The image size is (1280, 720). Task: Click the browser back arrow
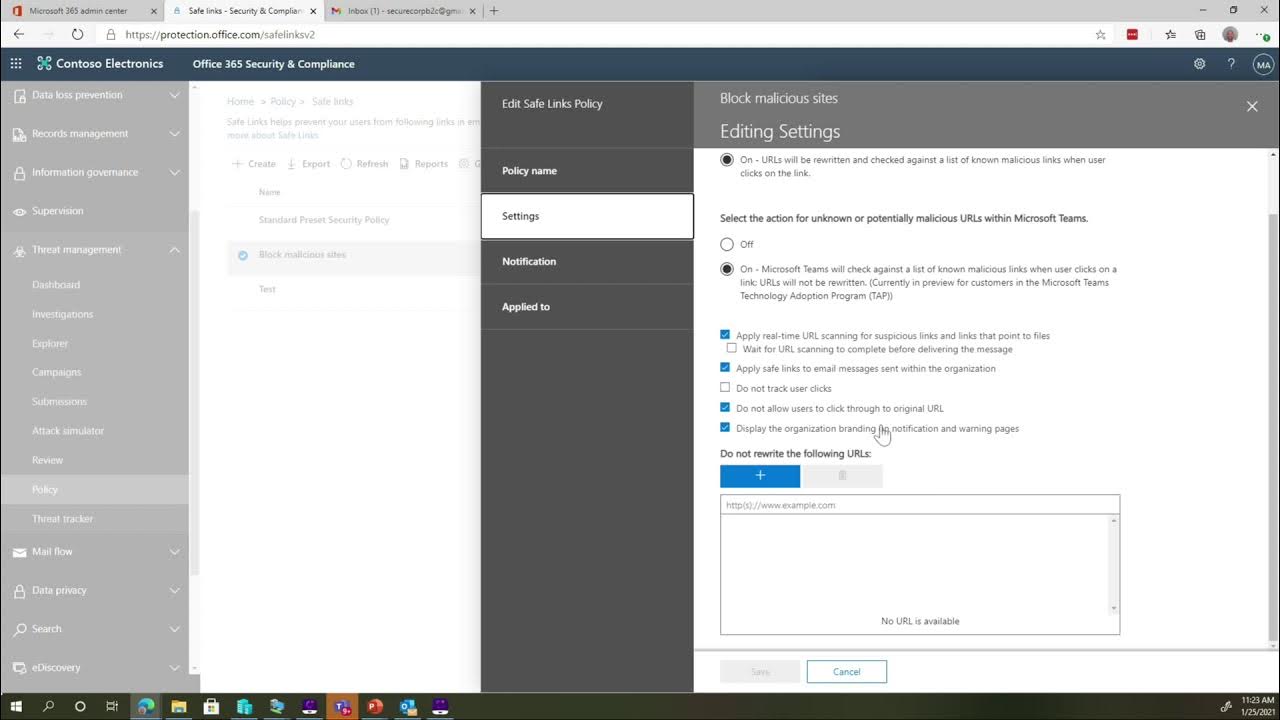coord(18,34)
